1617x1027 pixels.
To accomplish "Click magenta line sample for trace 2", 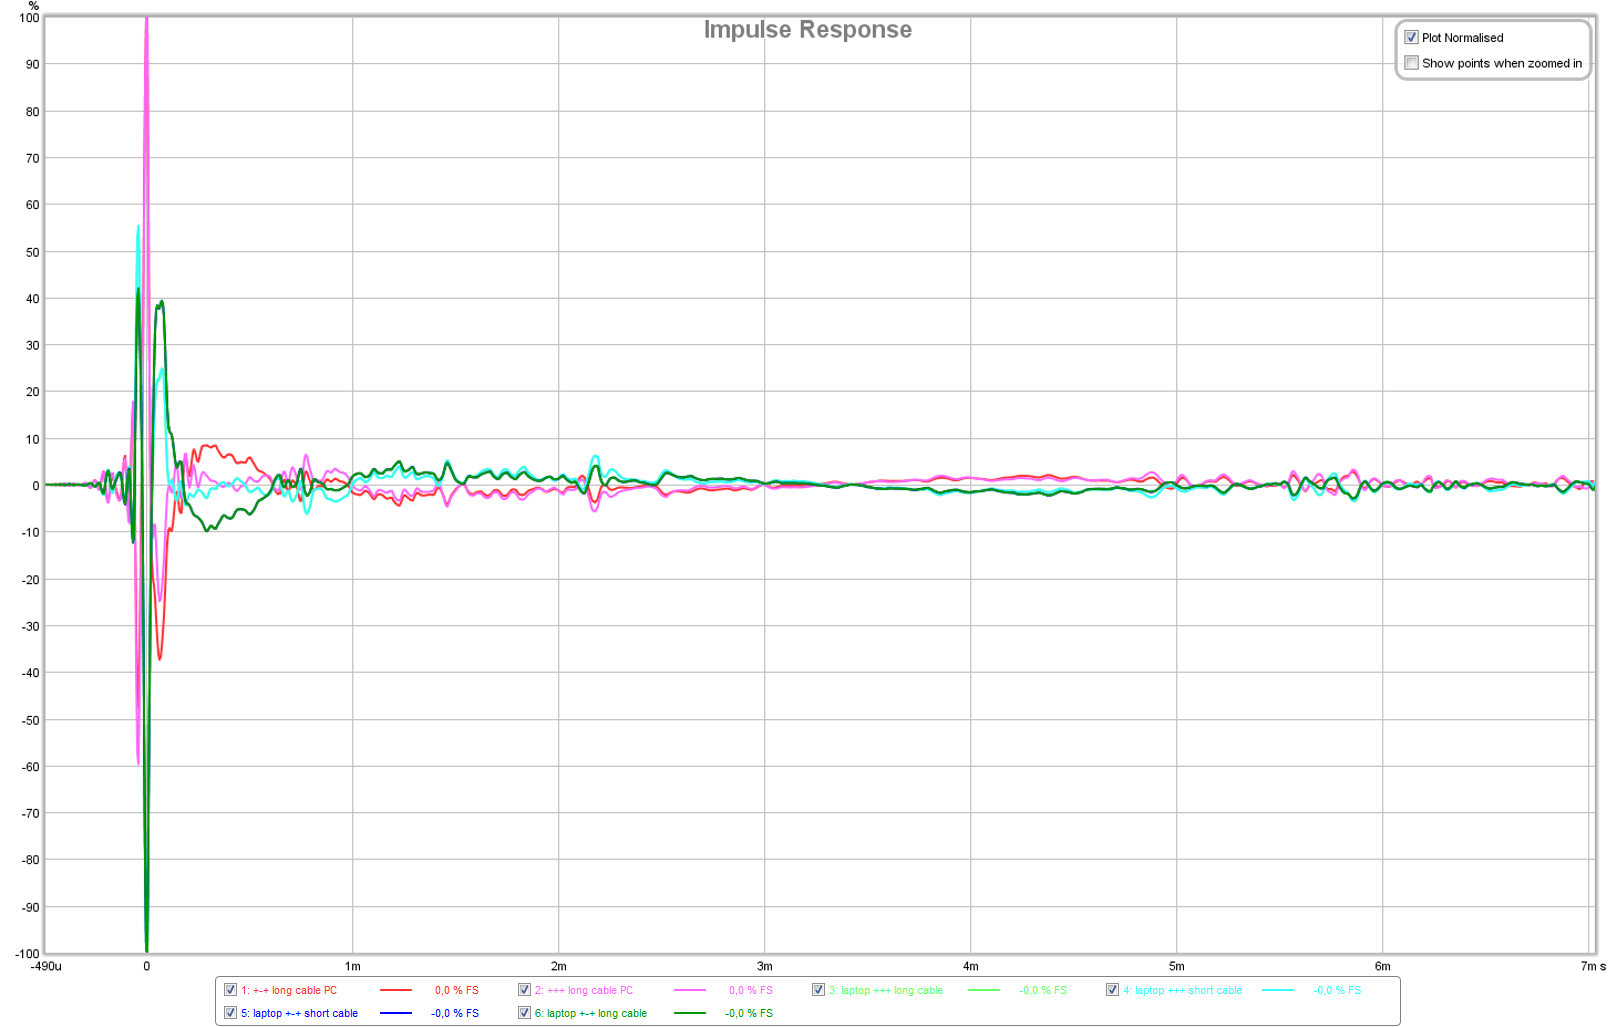I will (x=690, y=990).
